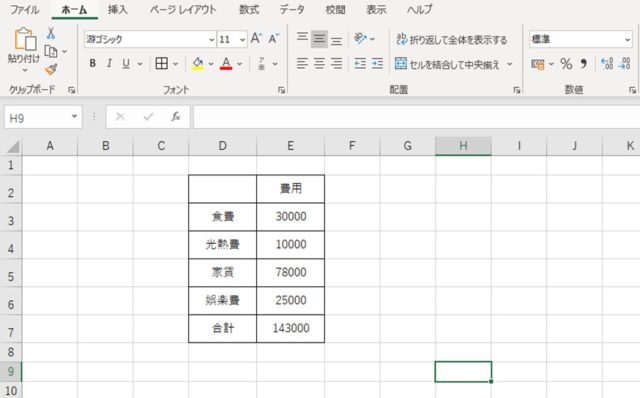Click the Borders grid icon
640x398 pixels.
(x=162, y=64)
